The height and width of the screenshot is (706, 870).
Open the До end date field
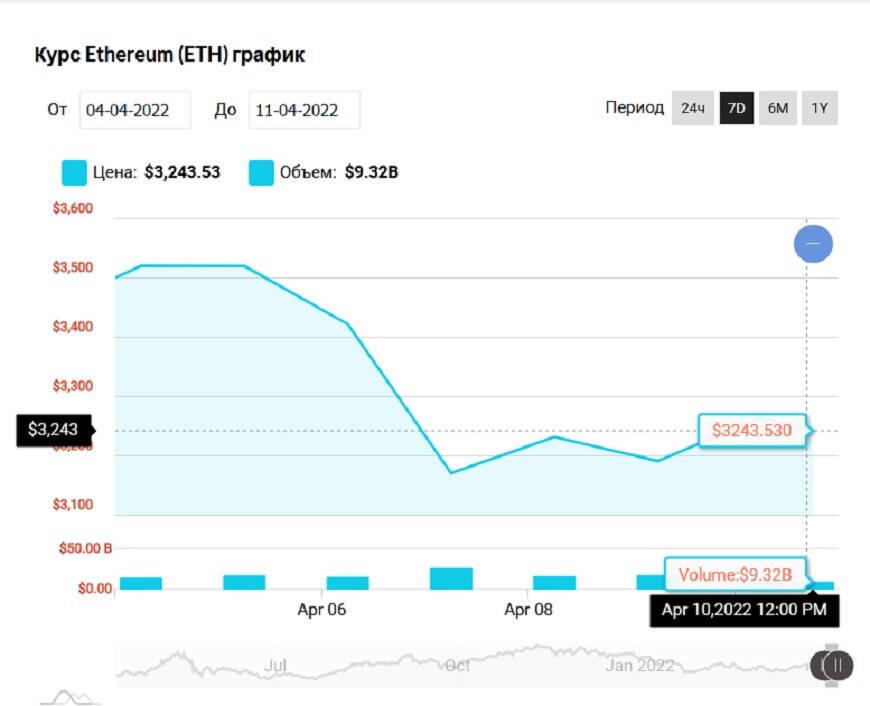point(304,110)
